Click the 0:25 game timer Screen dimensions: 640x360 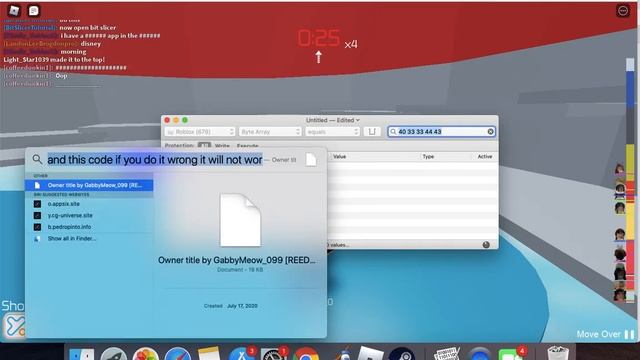coord(318,38)
